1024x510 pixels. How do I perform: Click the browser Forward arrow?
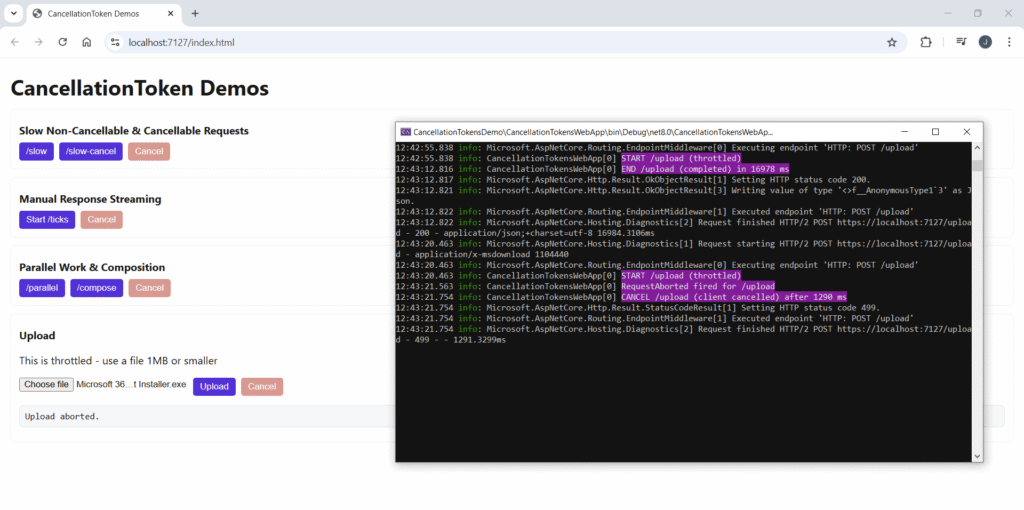point(39,42)
